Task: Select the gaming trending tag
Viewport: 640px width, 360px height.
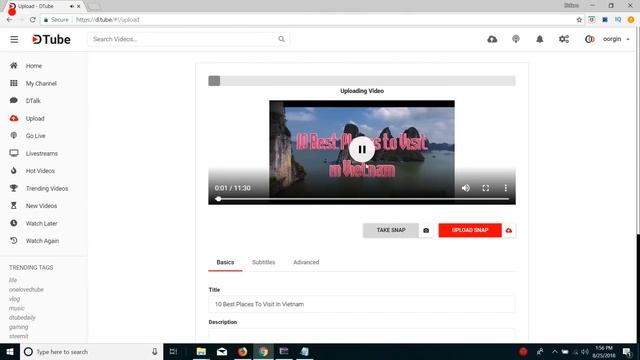Action: click(19, 327)
